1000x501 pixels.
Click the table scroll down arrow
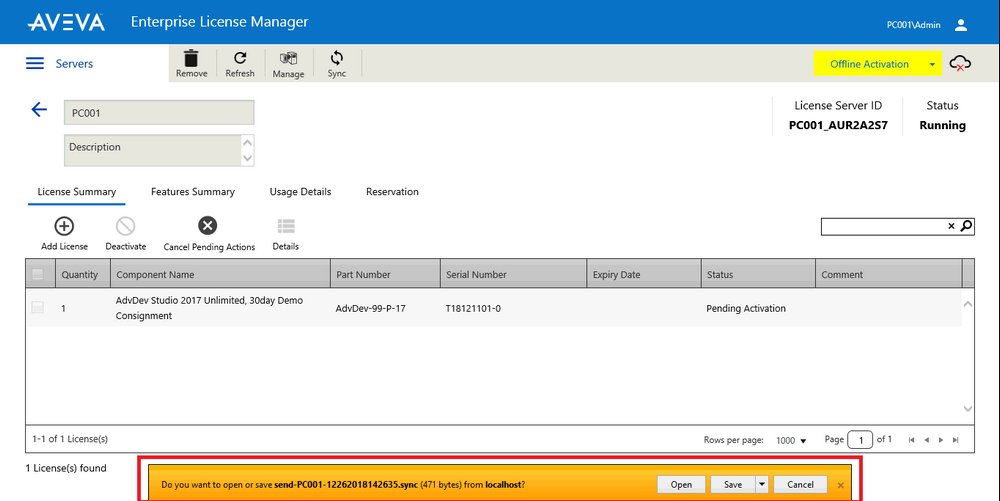click(967, 409)
